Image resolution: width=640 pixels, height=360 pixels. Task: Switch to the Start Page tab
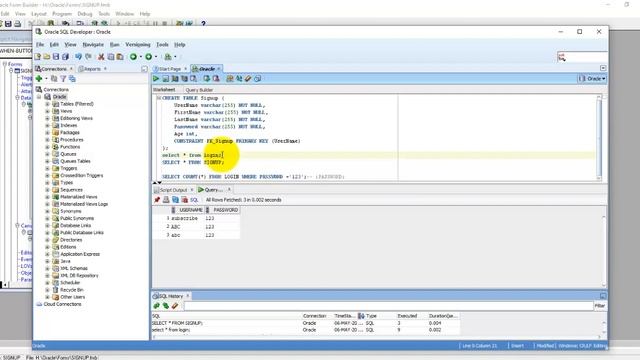pyautogui.click(x=169, y=69)
